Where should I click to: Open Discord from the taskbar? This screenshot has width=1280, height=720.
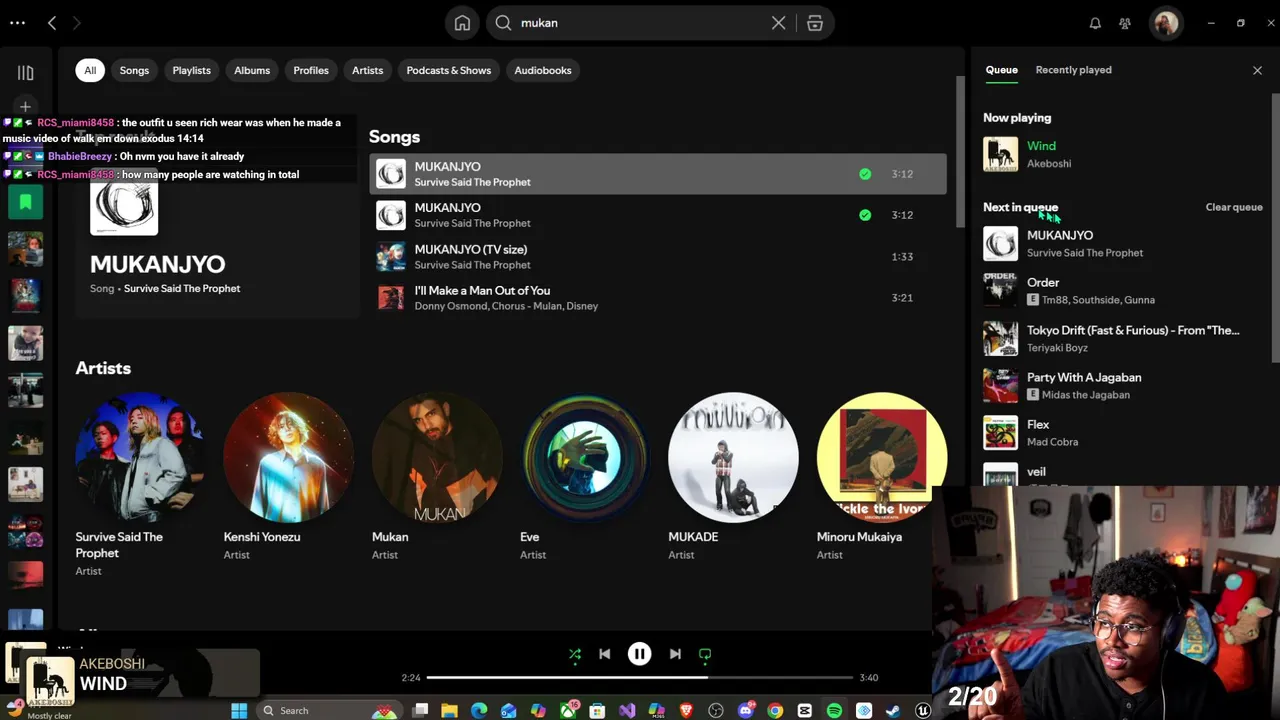745,711
